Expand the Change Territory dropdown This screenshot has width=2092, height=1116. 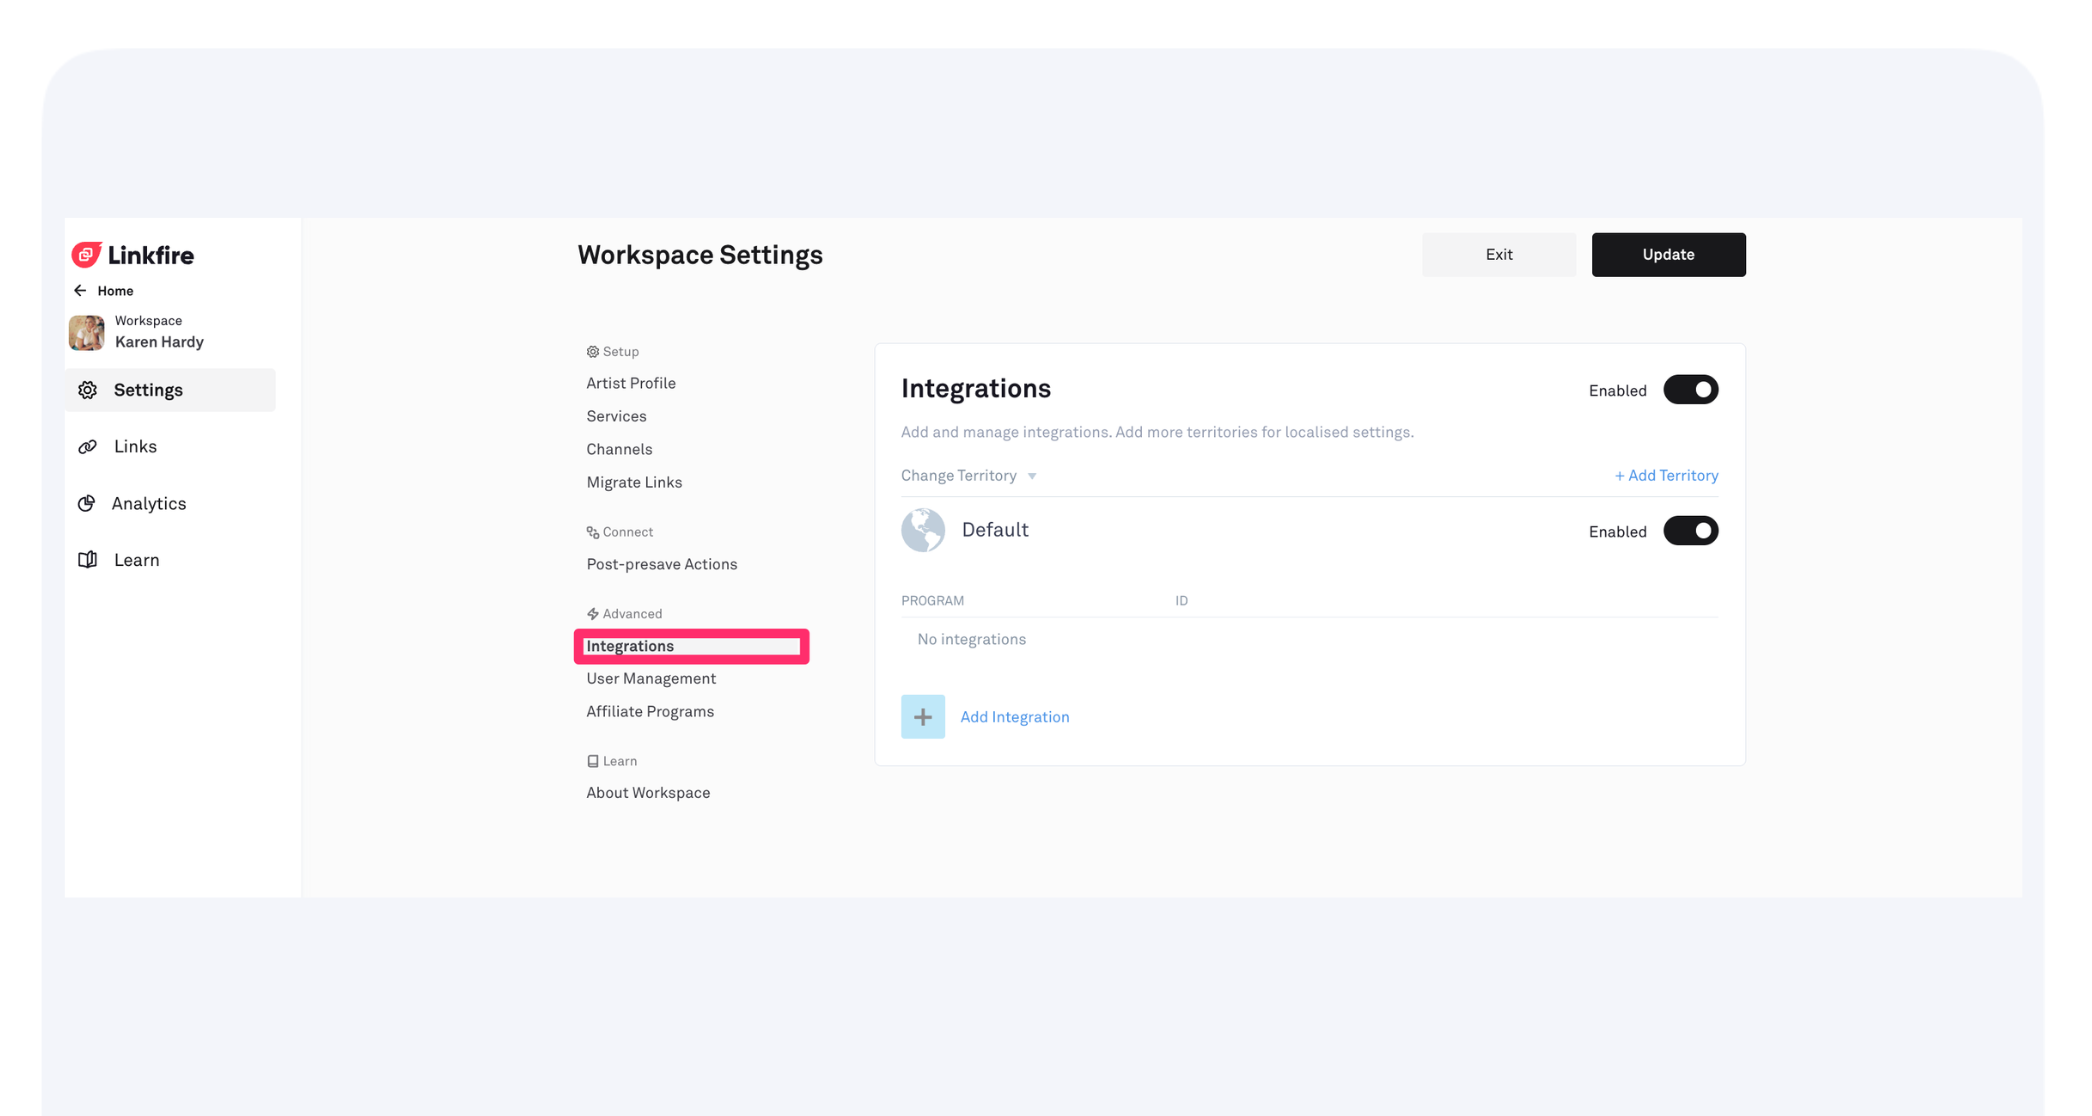tap(968, 476)
